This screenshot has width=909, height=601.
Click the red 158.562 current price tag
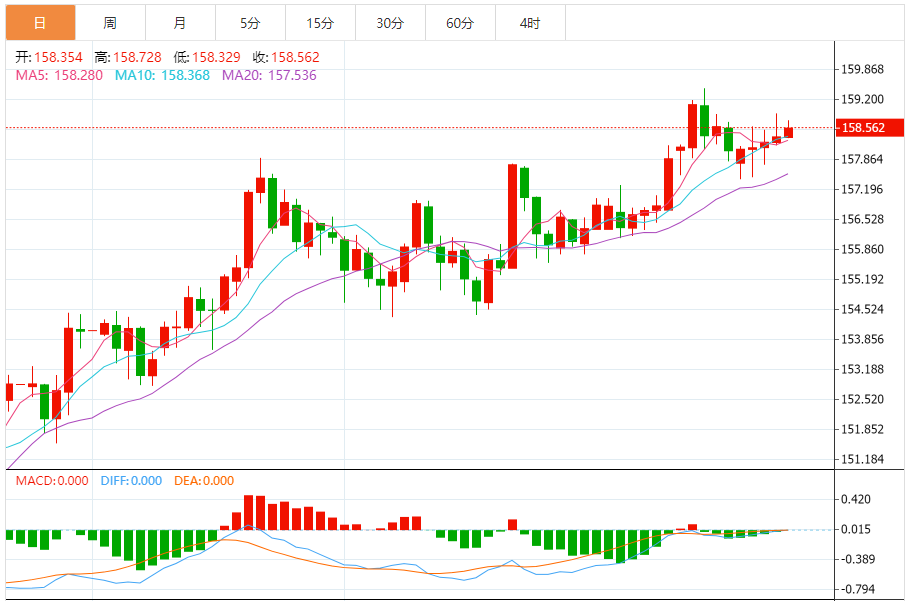863,128
